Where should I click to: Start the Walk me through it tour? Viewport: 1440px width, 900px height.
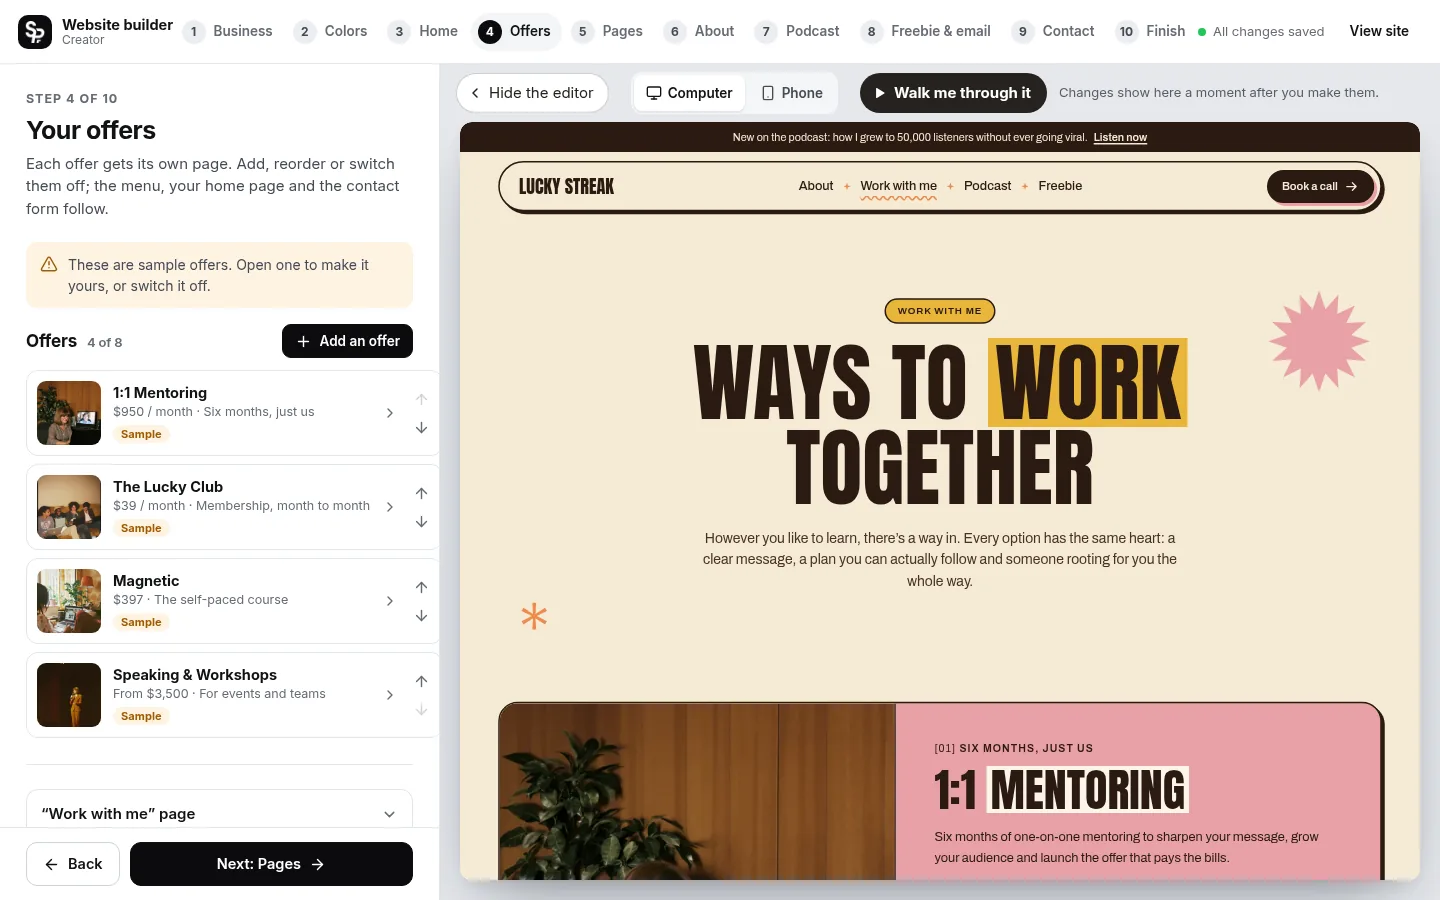(x=953, y=93)
